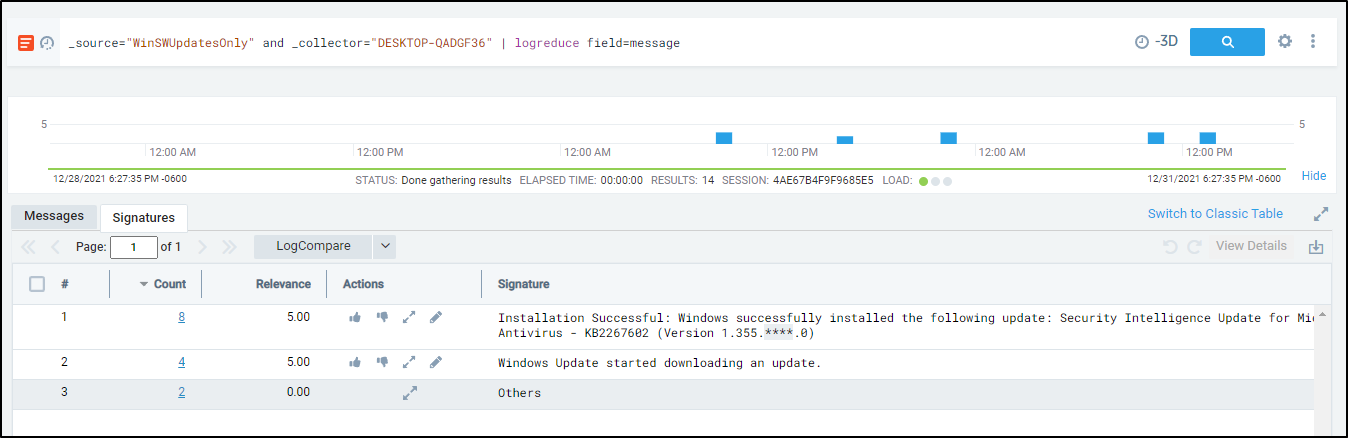Click the page number input field
The width and height of the screenshot is (1348, 438).
pos(134,247)
